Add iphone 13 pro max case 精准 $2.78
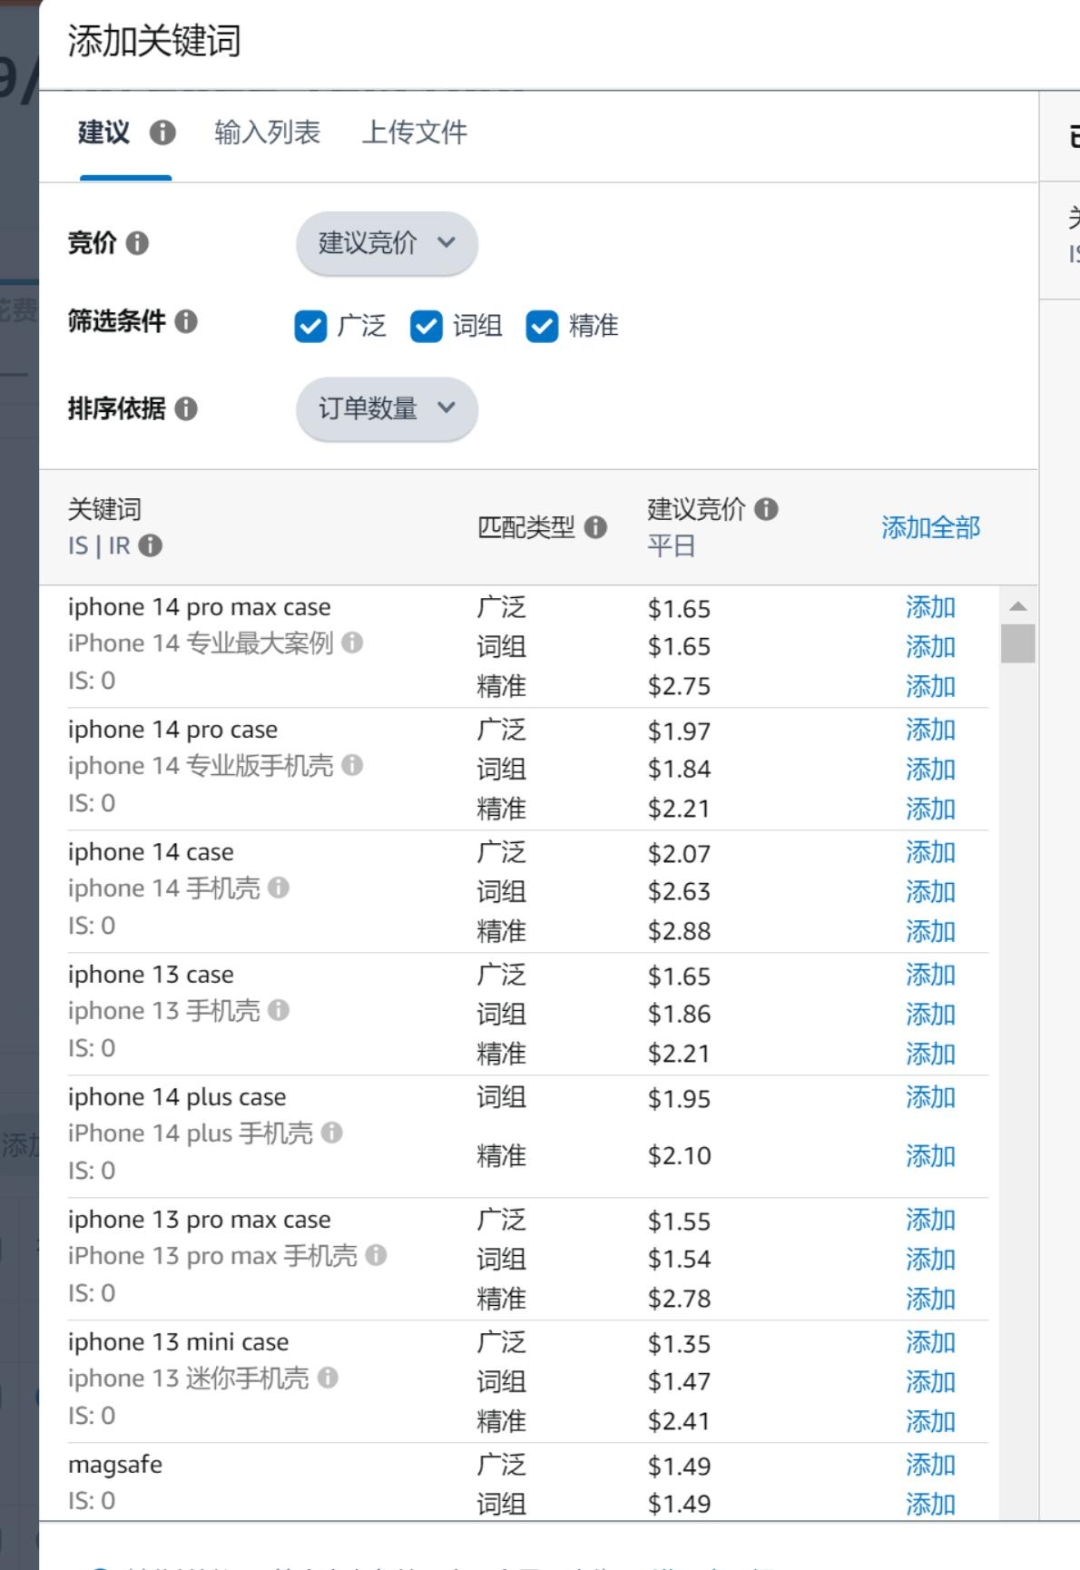Screen dimensions: 1080x1570 click(930, 1299)
